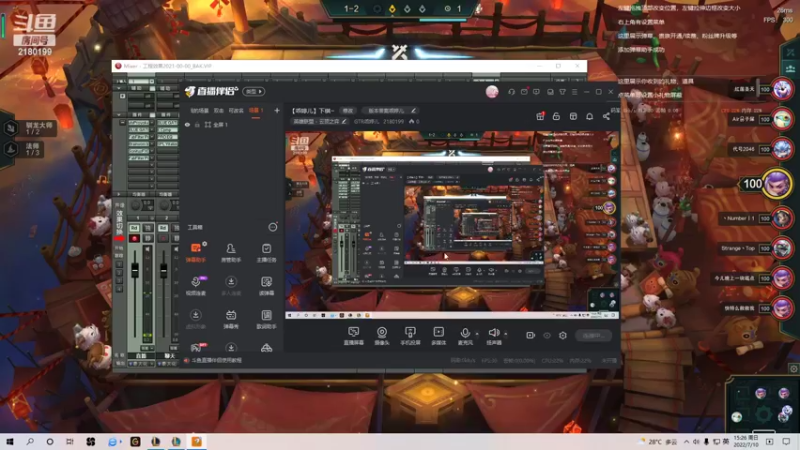Add a 摄像头 camera source
Screen dimensions: 800x450
click(382, 336)
